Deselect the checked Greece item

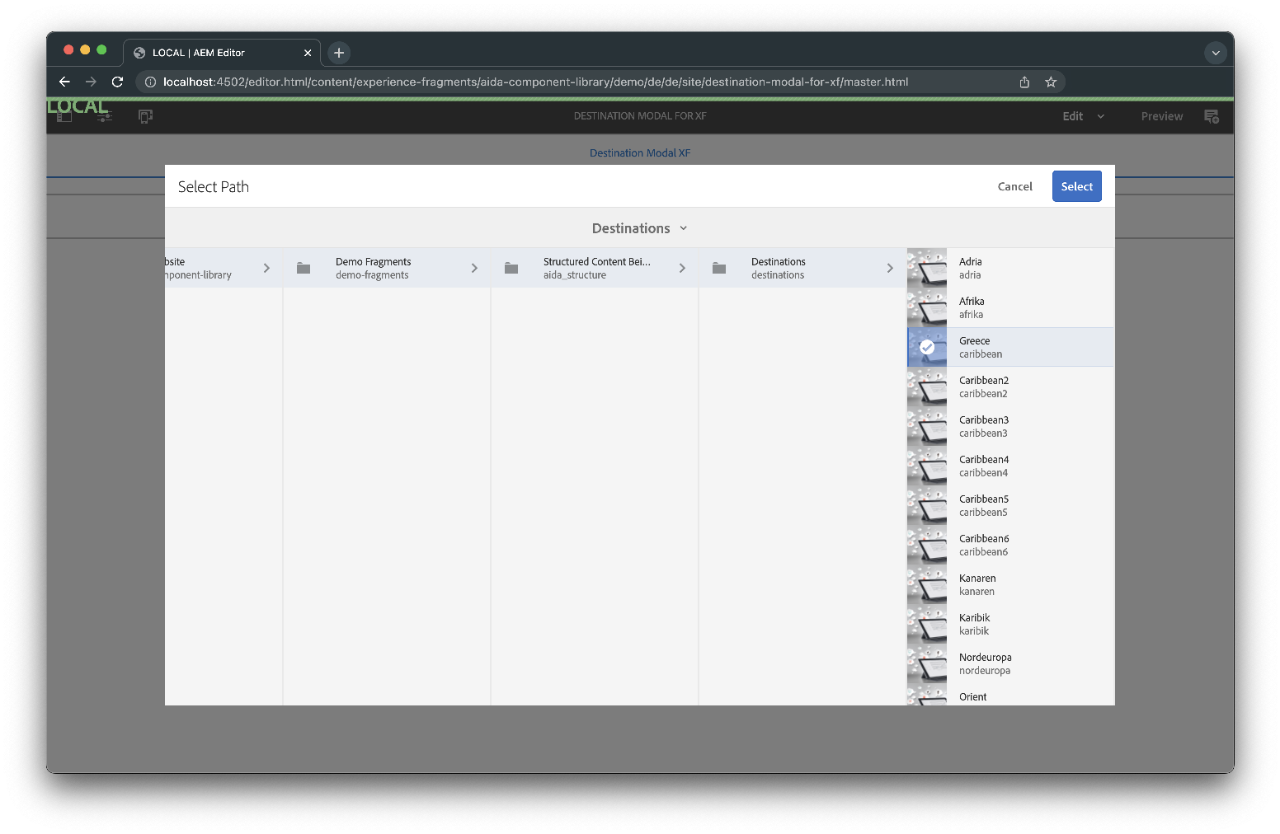click(927, 347)
